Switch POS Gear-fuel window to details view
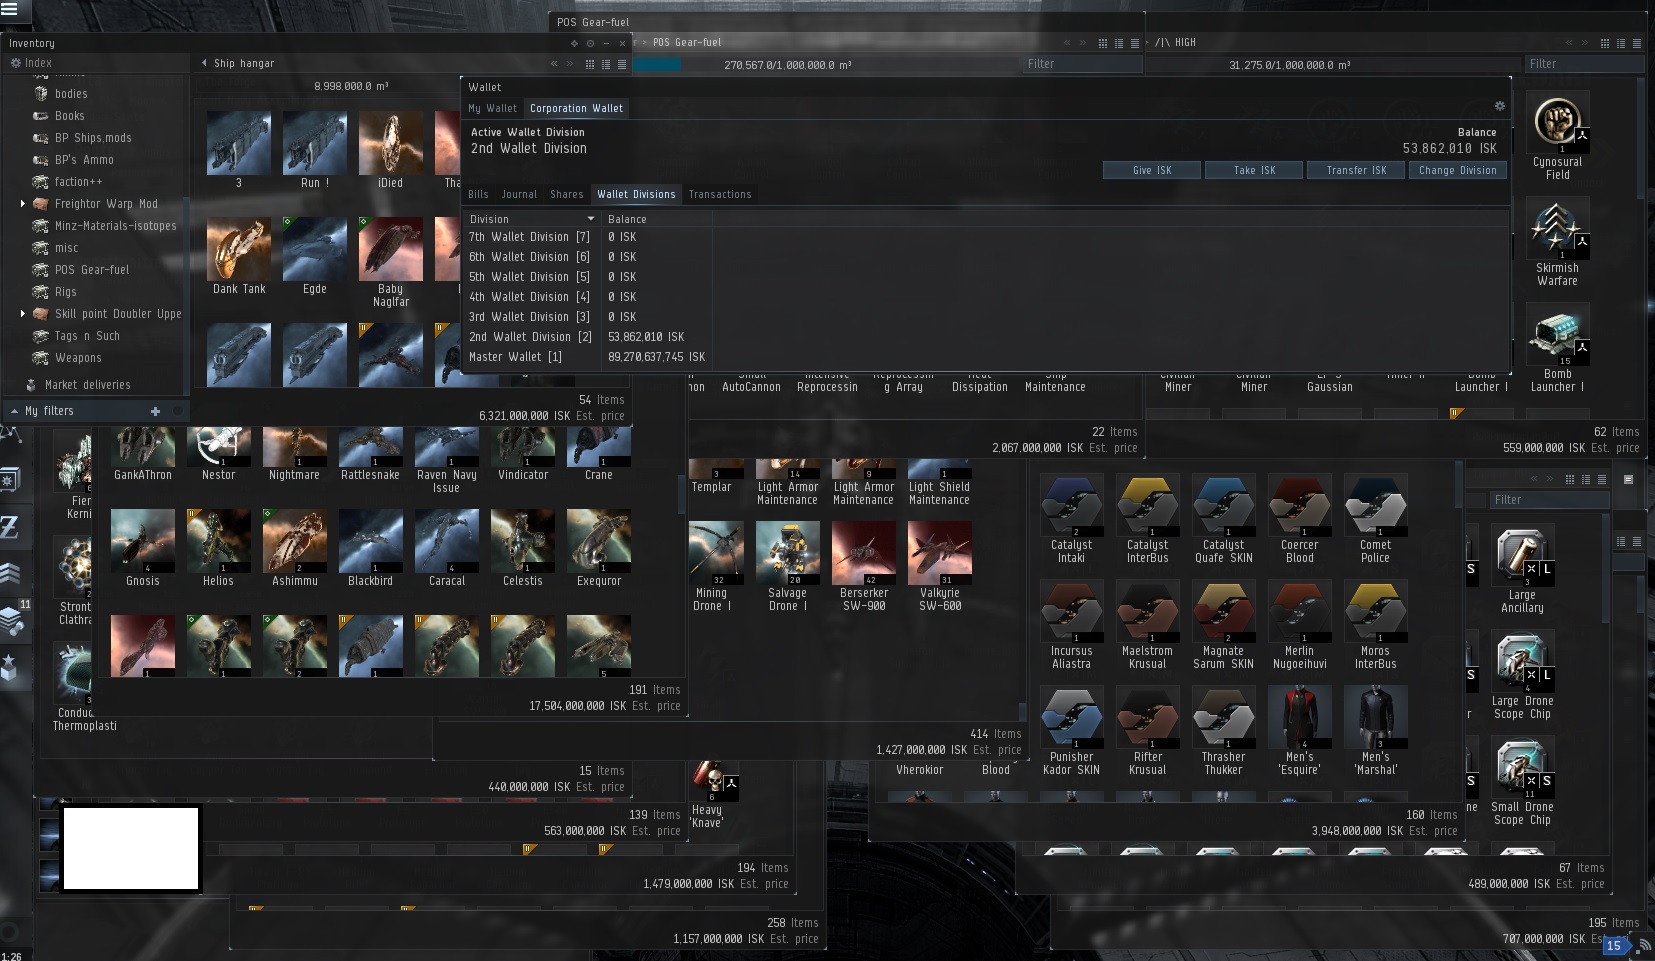1655x961 pixels. coord(1119,43)
